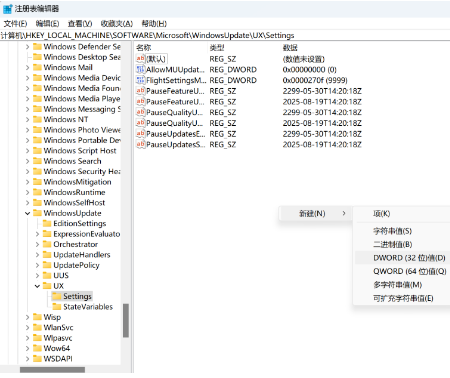Collapse the UX tree node
450x378 pixels.
point(37,286)
